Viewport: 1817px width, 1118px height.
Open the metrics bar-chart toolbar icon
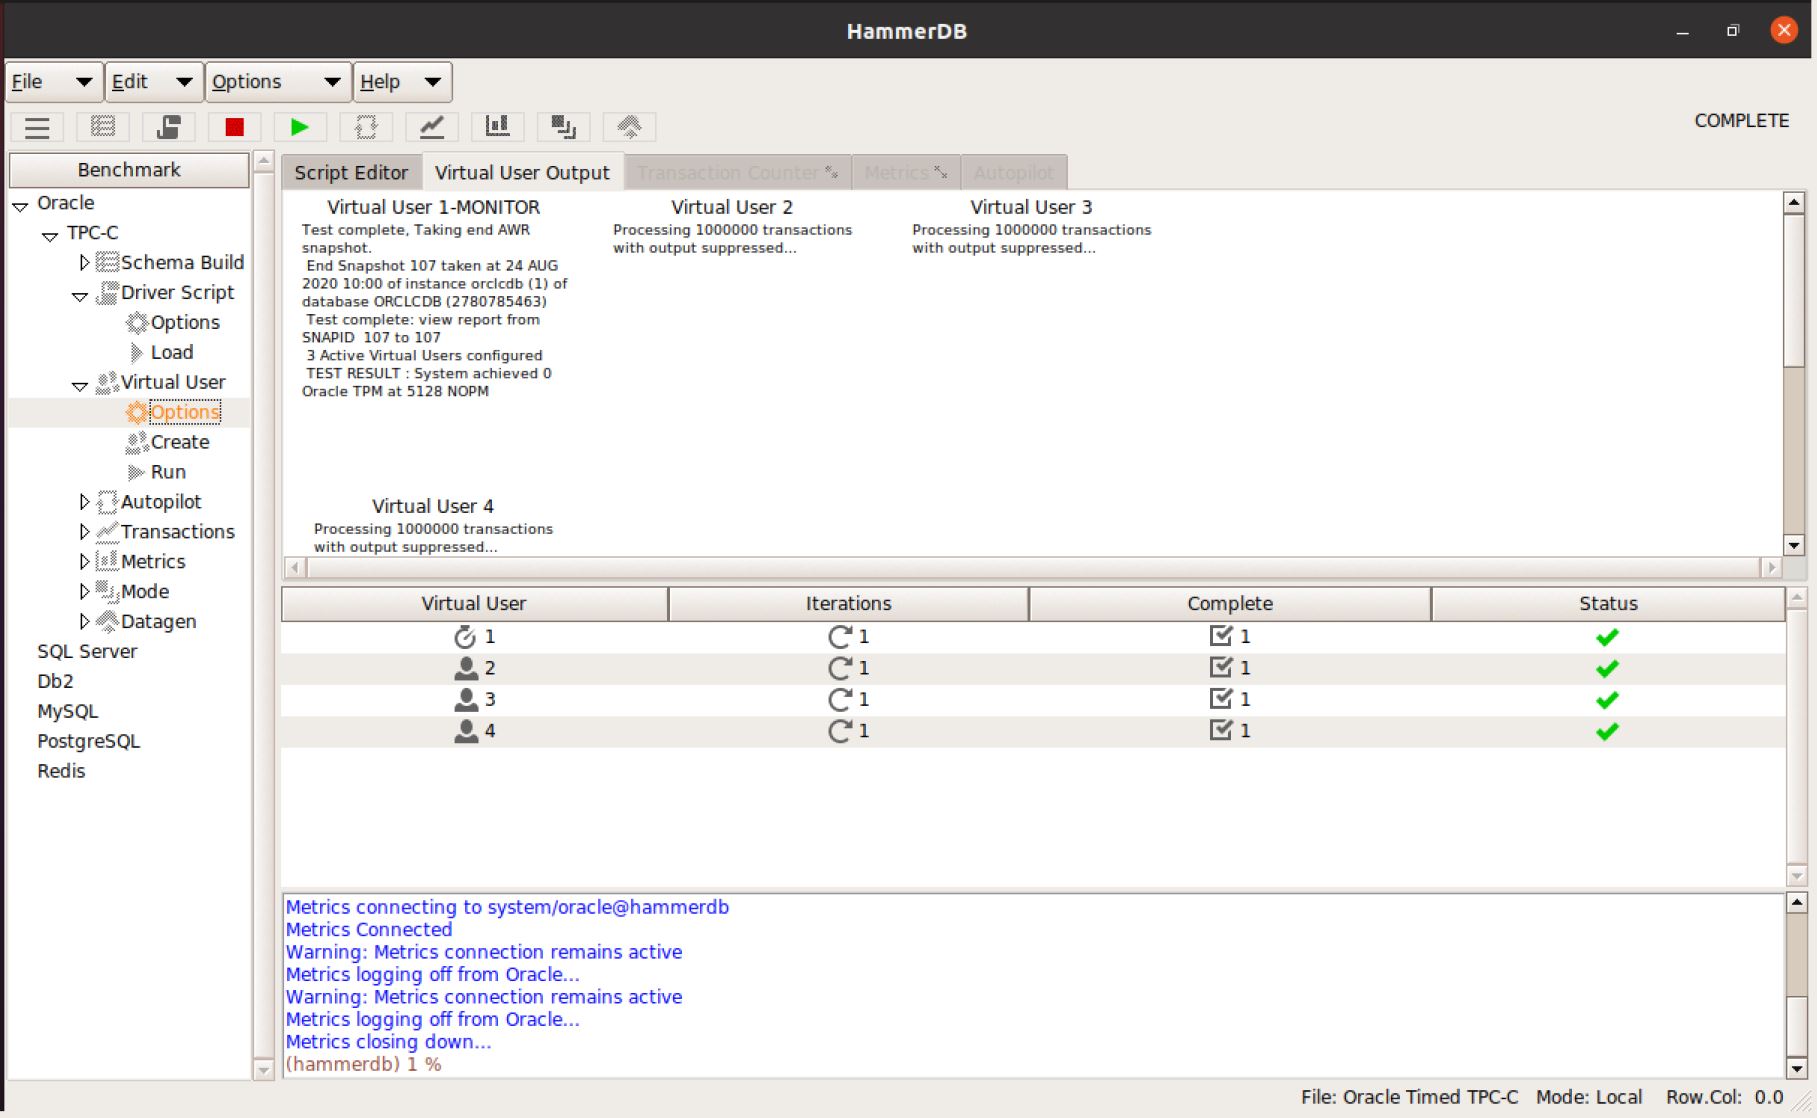(497, 127)
